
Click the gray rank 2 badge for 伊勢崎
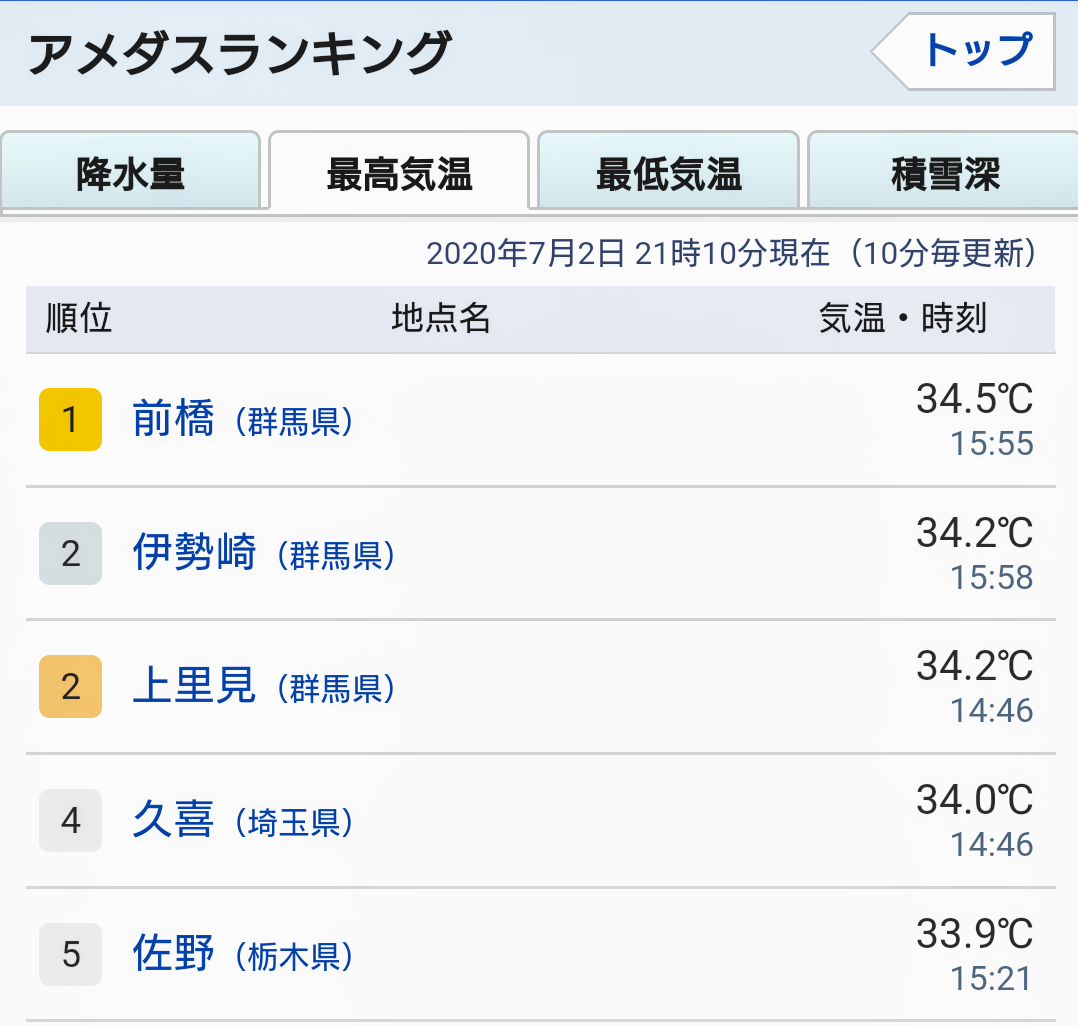click(x=71, y=554)
